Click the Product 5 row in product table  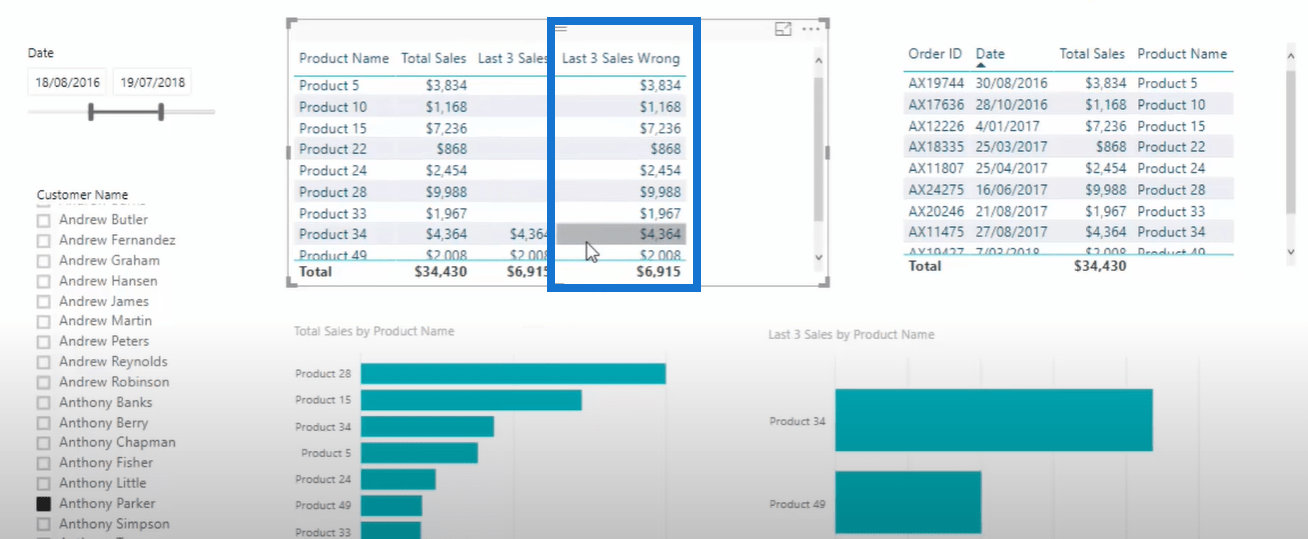(x=490, y=86)
